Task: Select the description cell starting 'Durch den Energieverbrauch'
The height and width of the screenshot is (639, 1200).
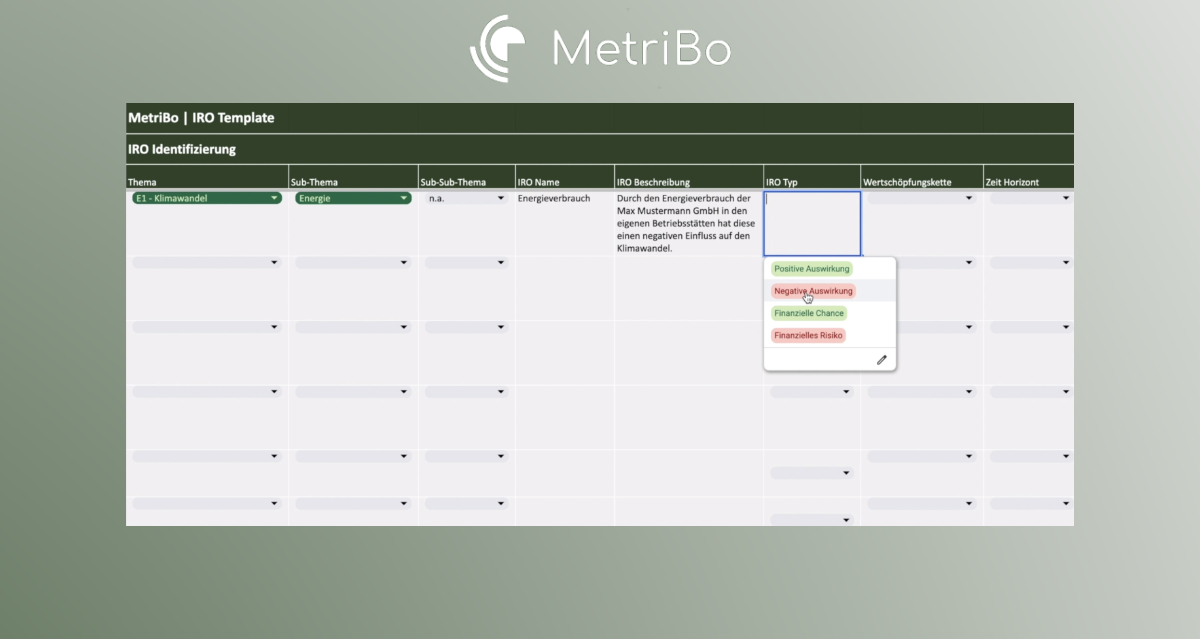Action: coord(689,223)
